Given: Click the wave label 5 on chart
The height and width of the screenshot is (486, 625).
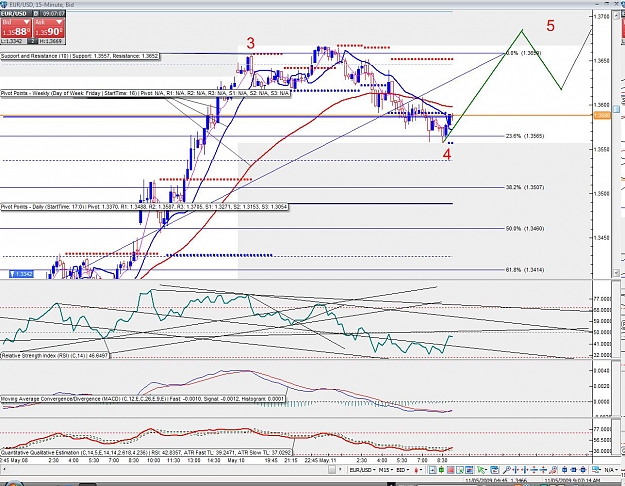Looking at the screenshot, I should pyautogui.click(x=550, y=26).
